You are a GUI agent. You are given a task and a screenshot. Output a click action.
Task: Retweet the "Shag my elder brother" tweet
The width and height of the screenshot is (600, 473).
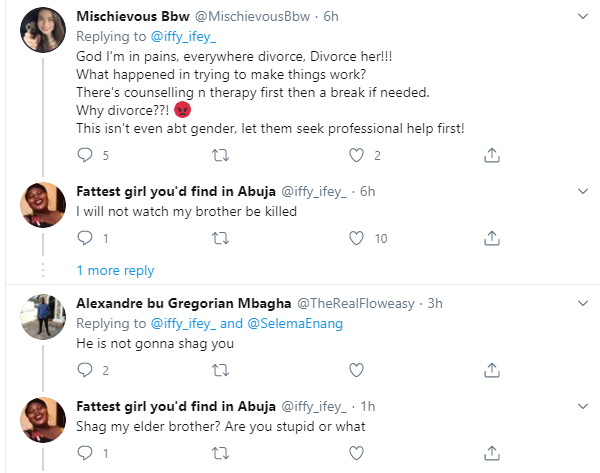[220, 455]
